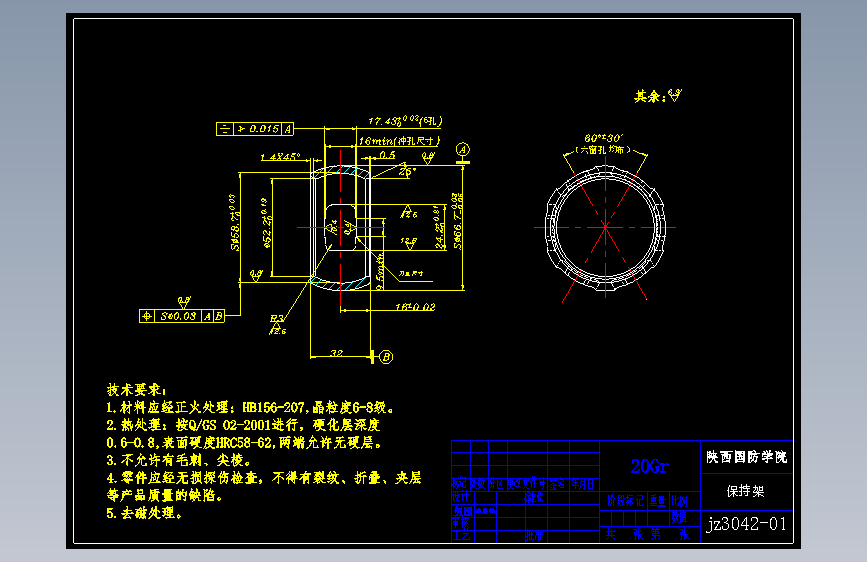Click the 阶段标记 cell
This screenshot has width=867, height=562.
625,501
